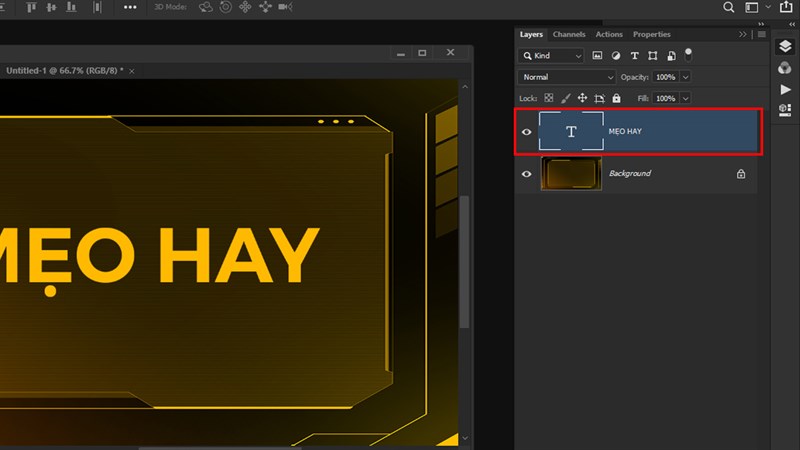Open the three-dots more options in options bar
This screenshot has height=450, width=800.
[130, 7]
